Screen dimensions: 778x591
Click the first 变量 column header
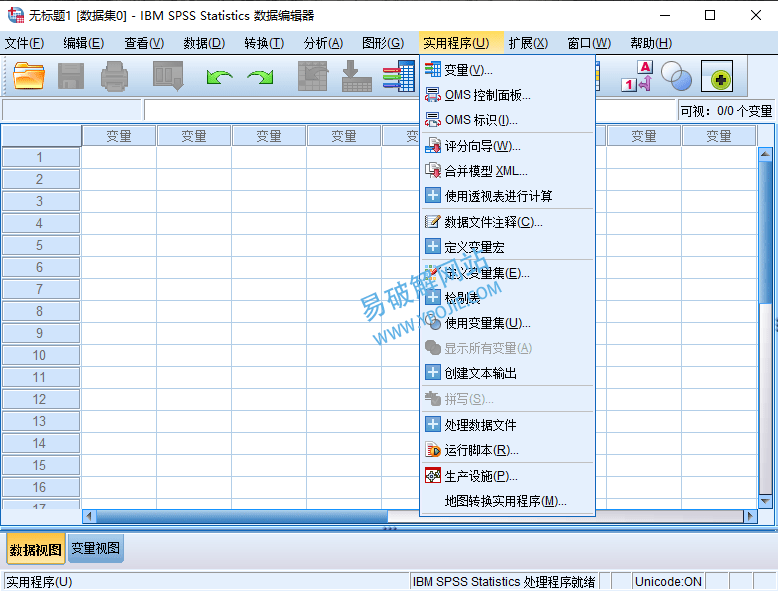click(x=119, y=136)
